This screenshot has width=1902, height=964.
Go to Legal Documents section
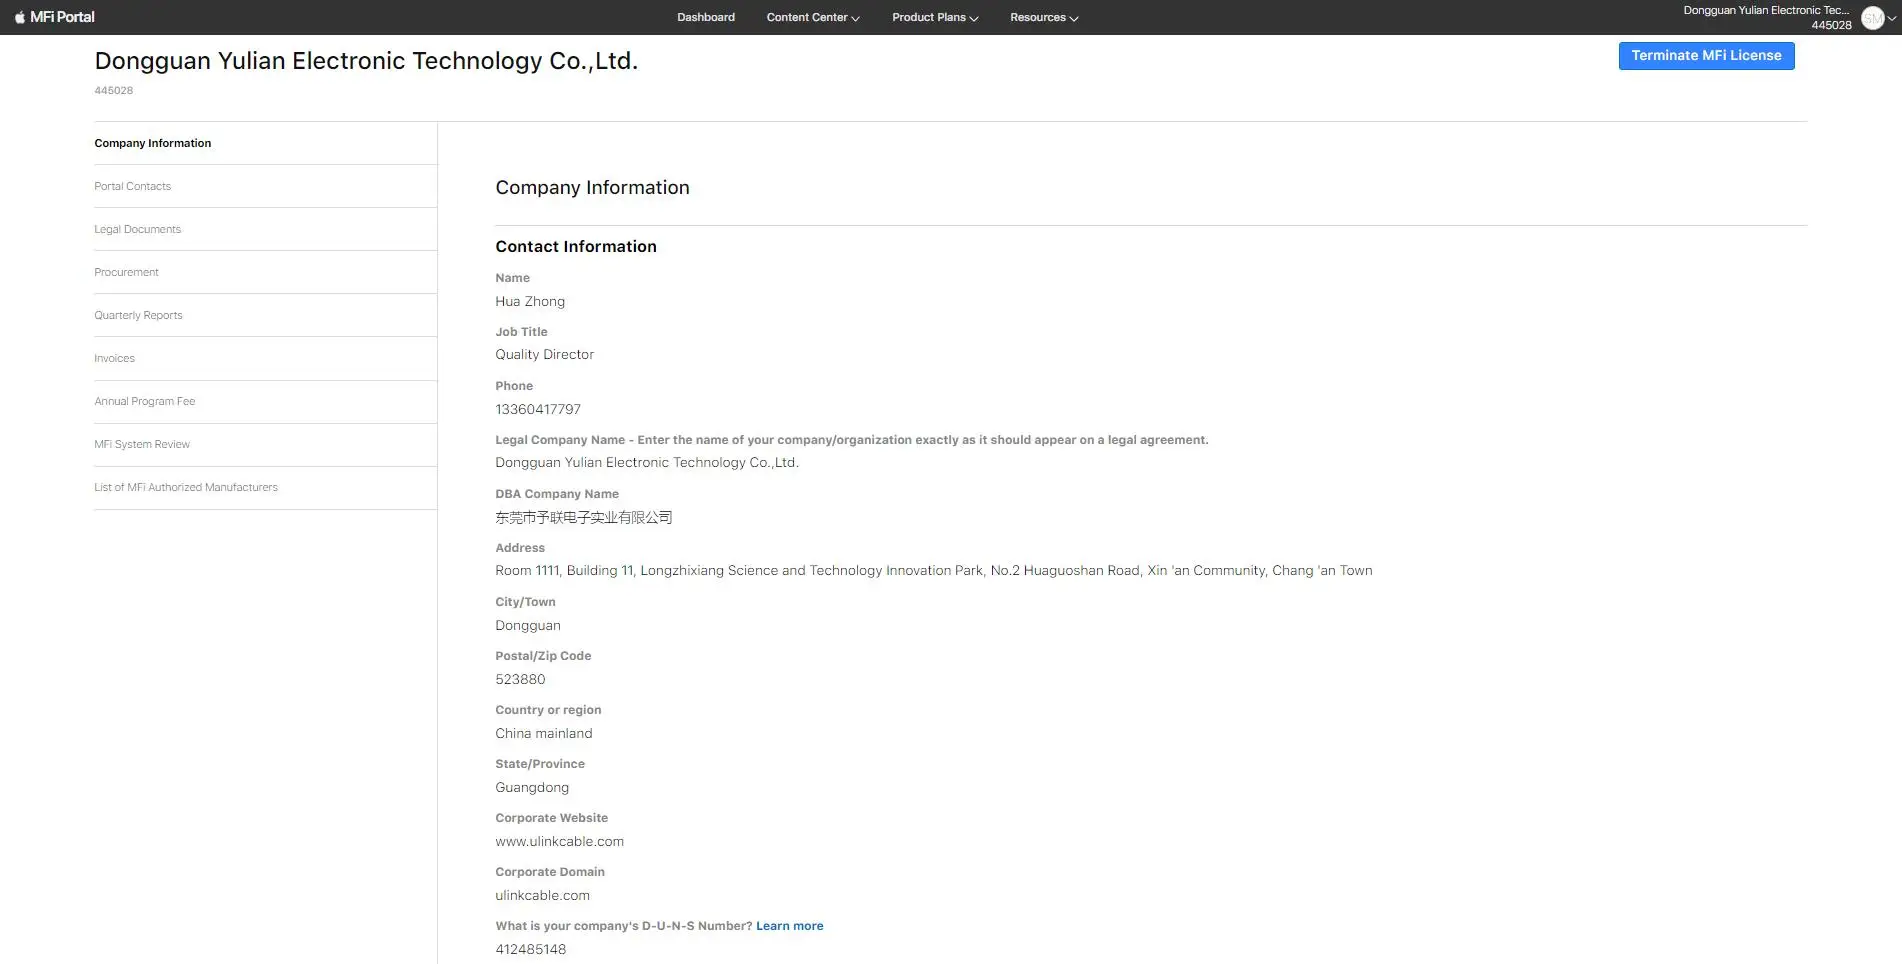pos(138,229)
